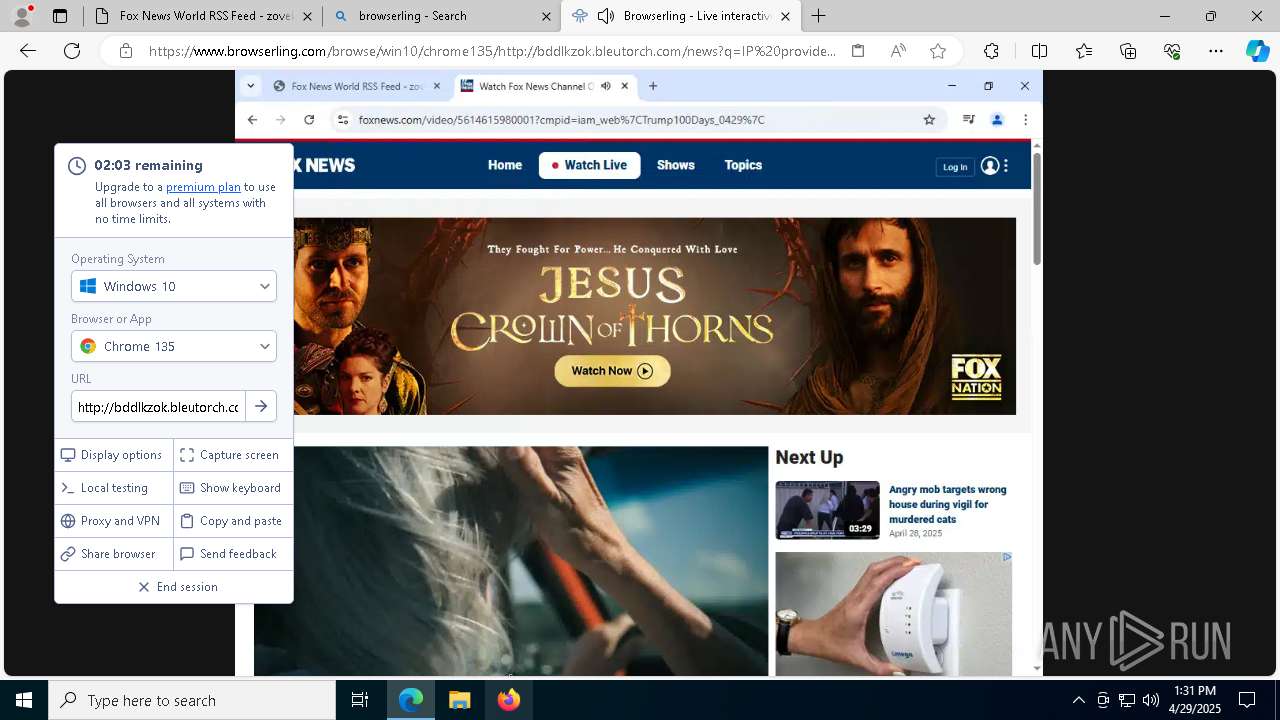This screenshot has height=720, width=1280.
Task: Open Local testing
Action: coord(114,488)
